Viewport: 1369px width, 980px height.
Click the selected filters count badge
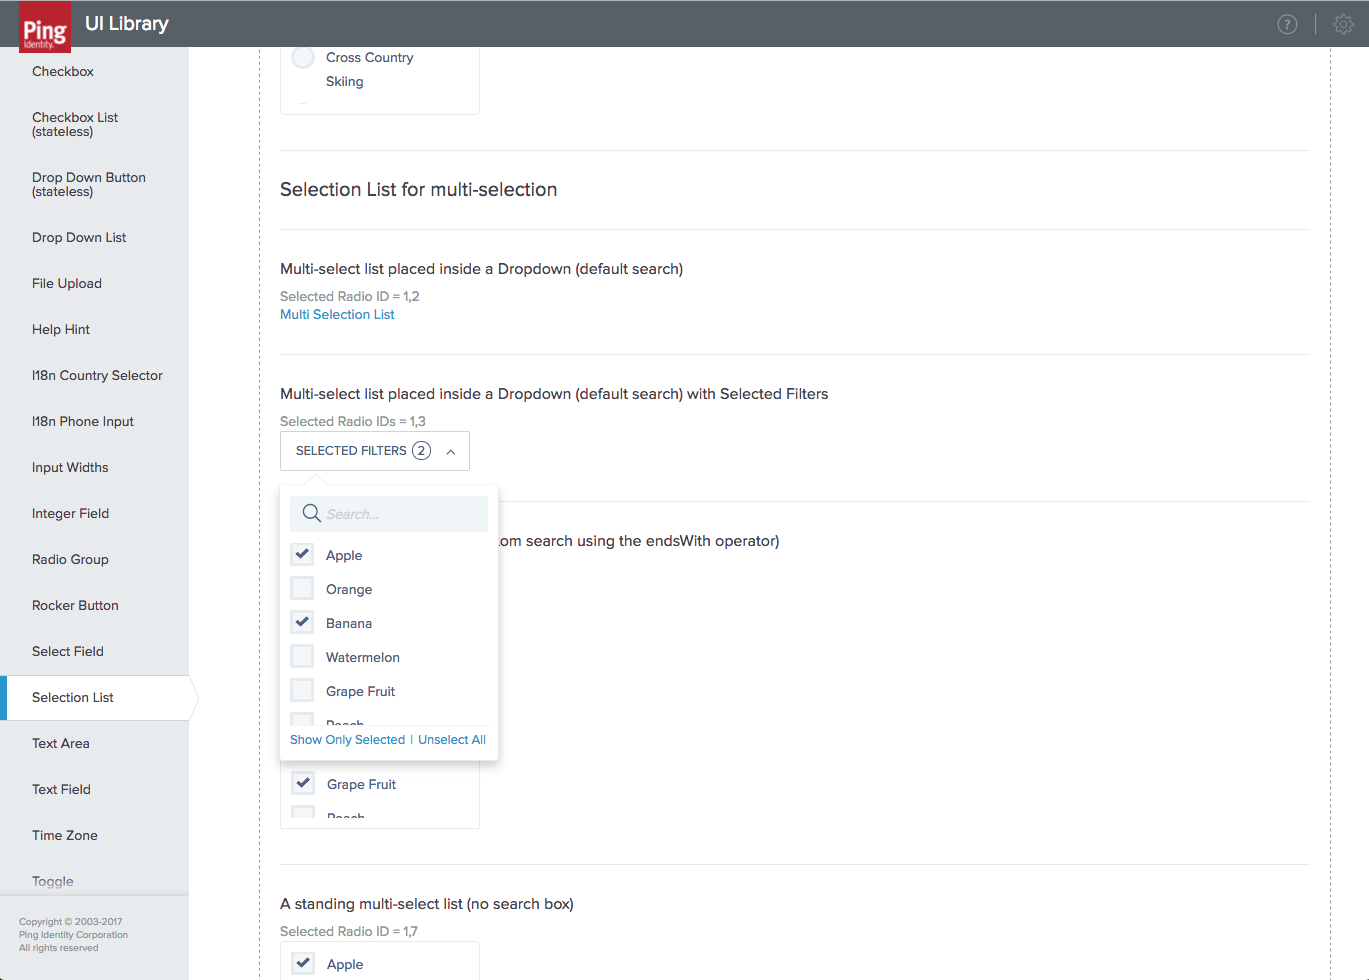click(421, 451)
